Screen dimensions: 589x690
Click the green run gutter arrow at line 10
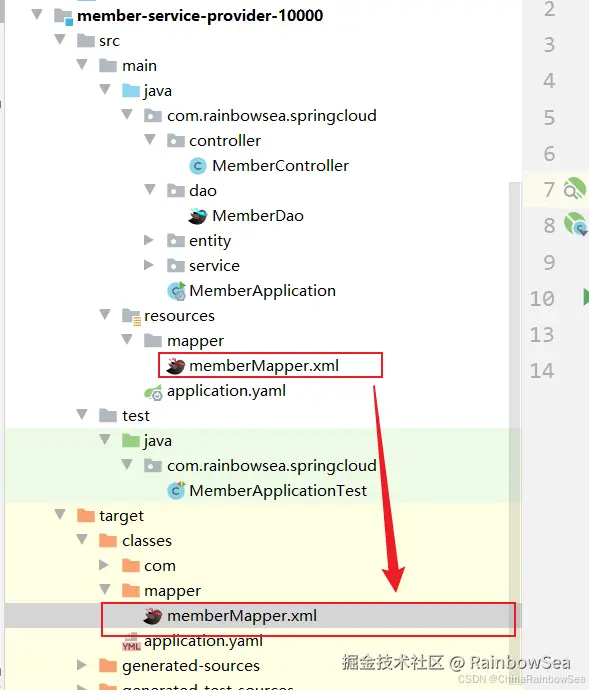(x=586, y=297)
